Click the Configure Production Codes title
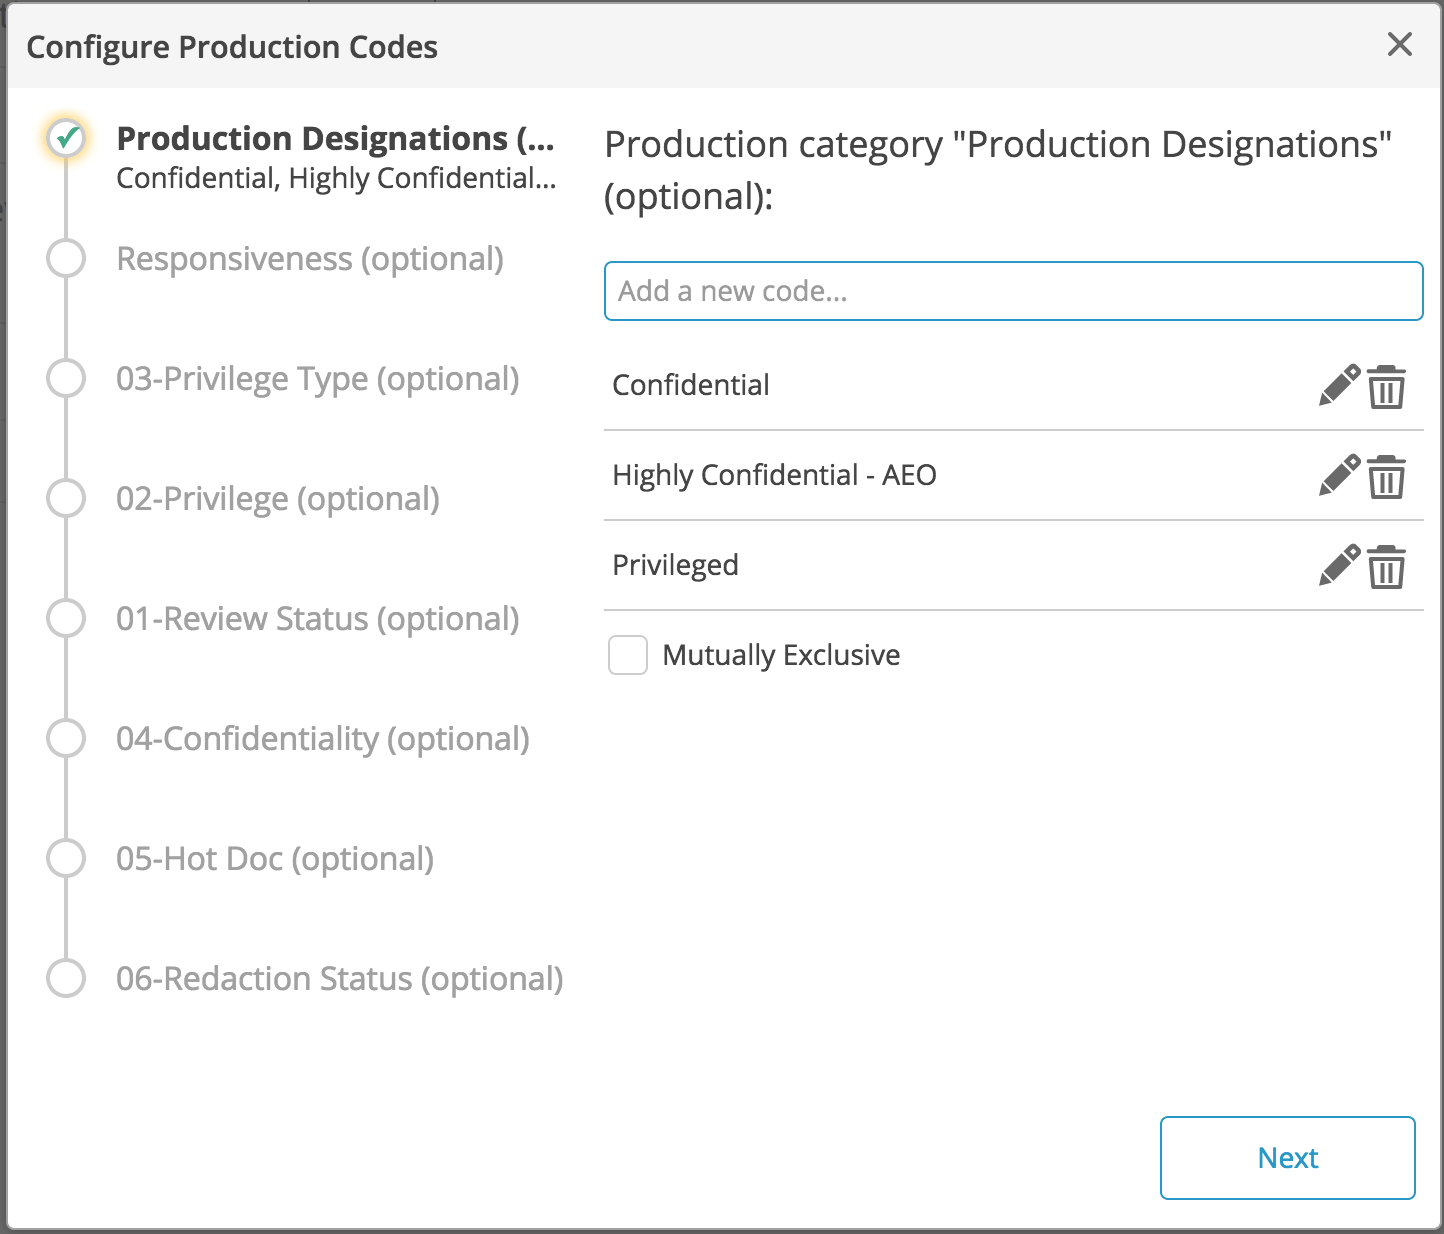The image size is (1444, 1234). tap(232, 47)
